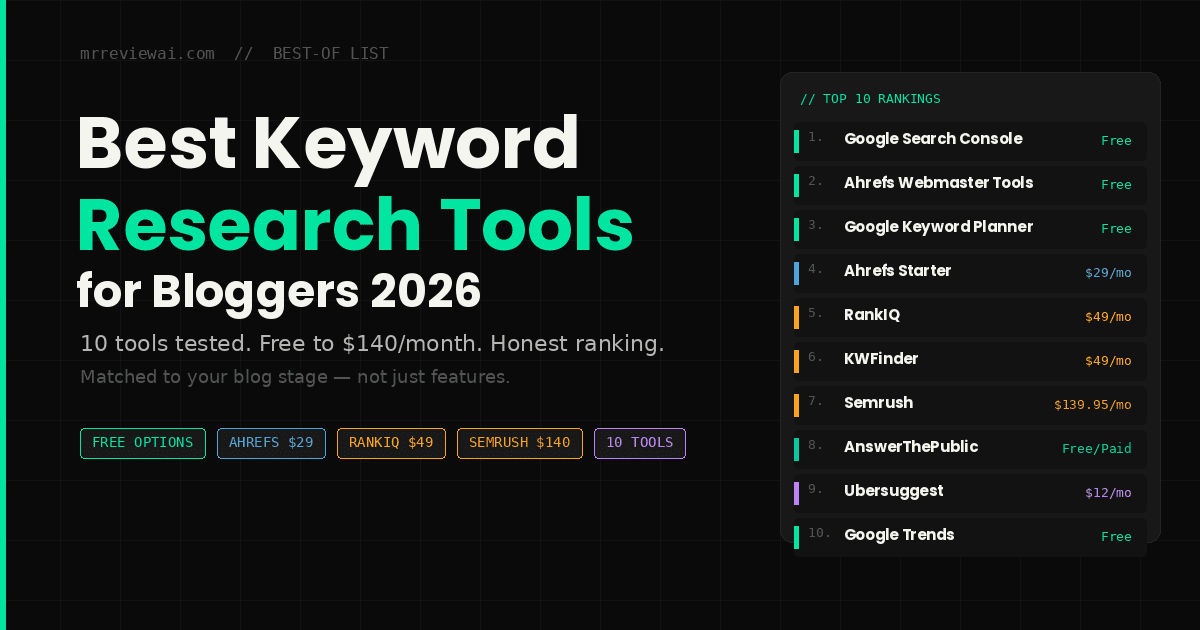Click the SEMRUSH $140 tag
The image size is (1200, 630).
[x=520, y=443]
